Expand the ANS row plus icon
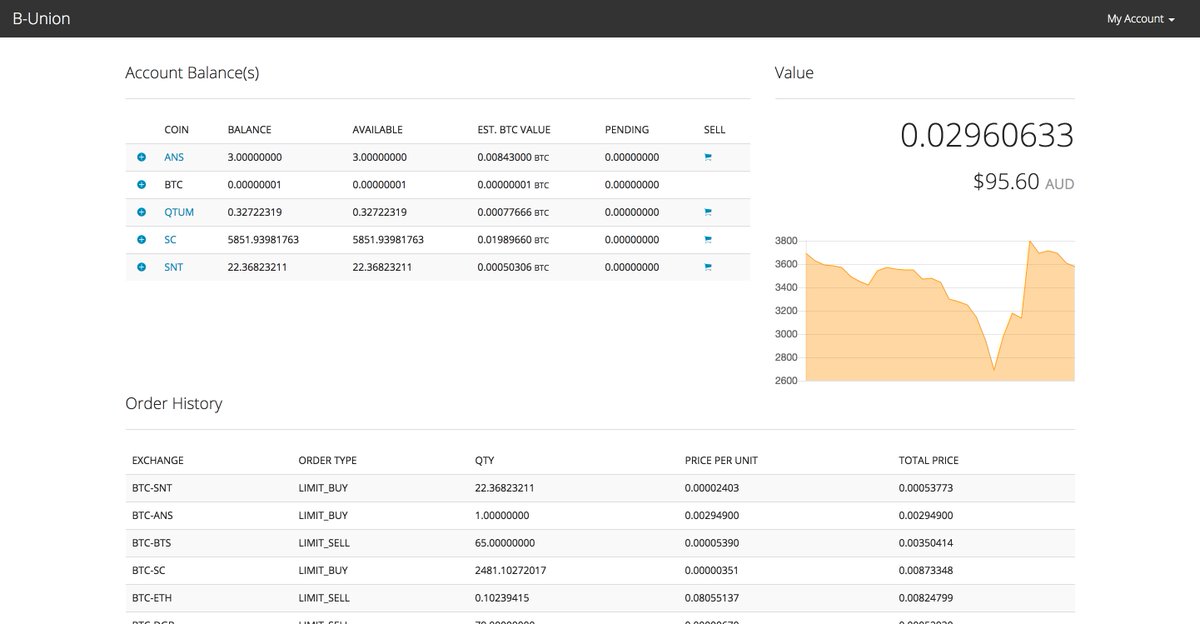This screenshot has width=1200, height=624. point(141,157)
